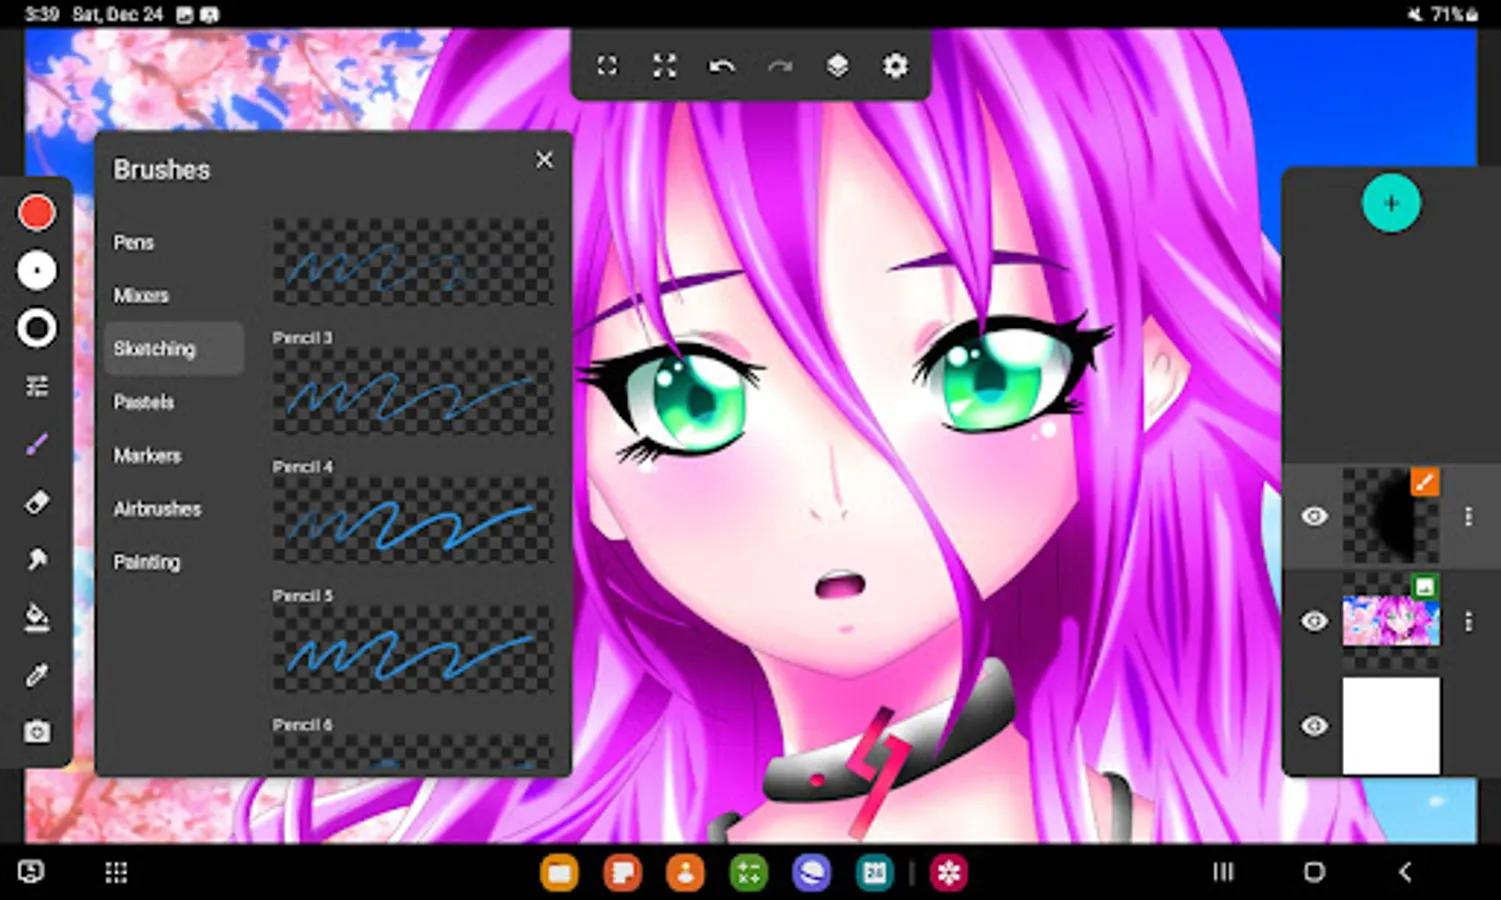The image size is (1501, 900).
Task: Pick the Pencil 3 brush stroke preview
Action: [412, 391]
